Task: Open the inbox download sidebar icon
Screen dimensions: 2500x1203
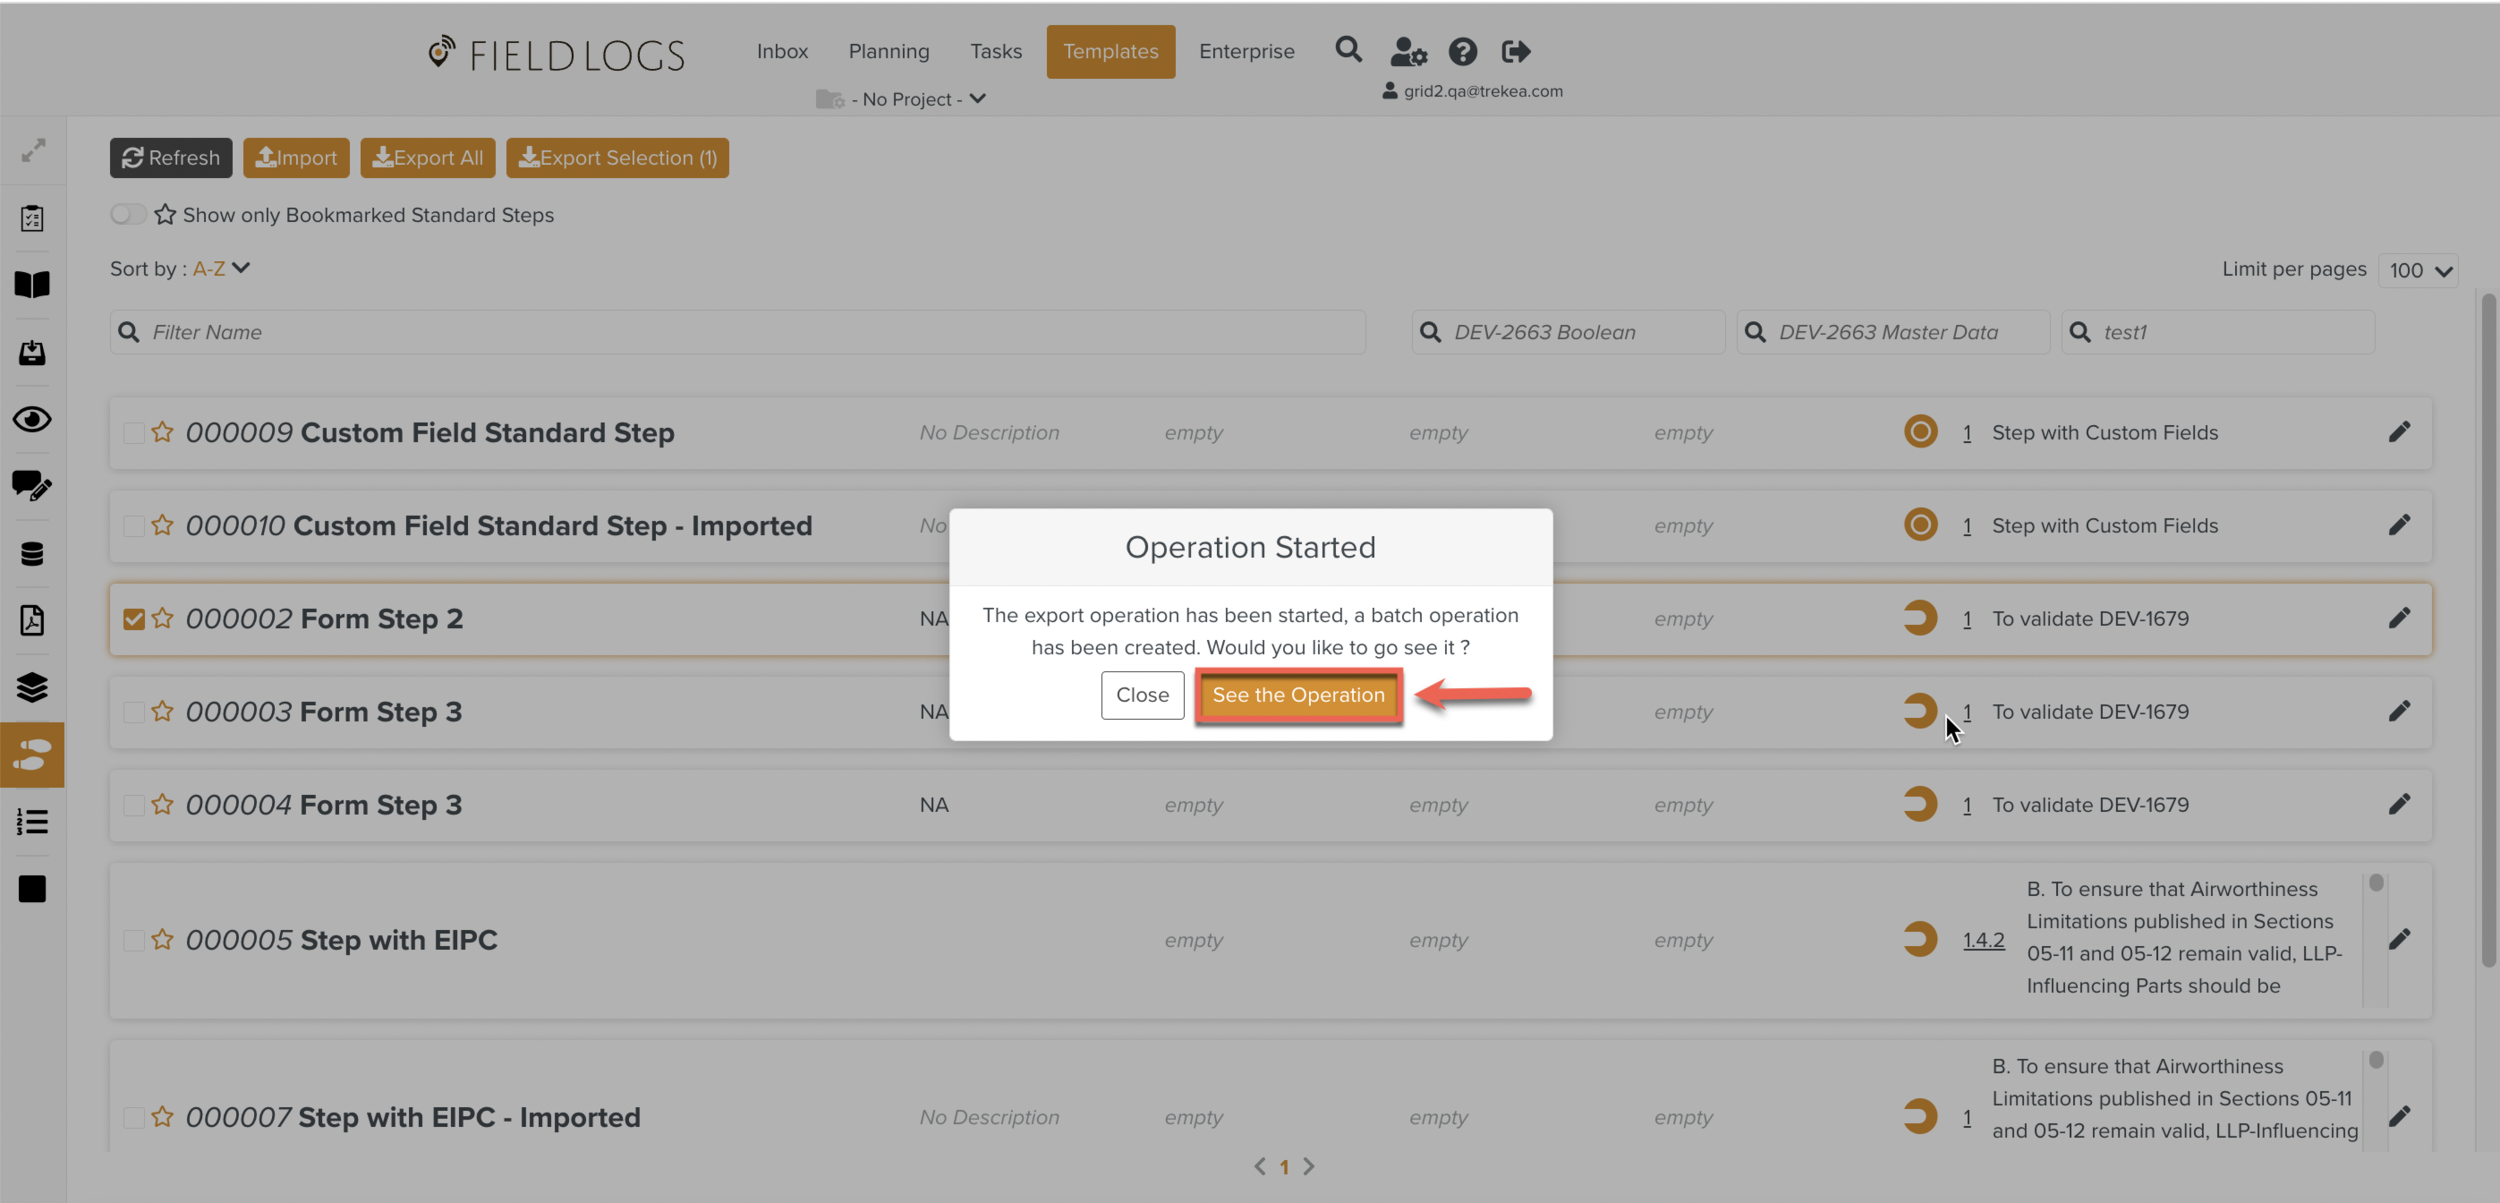Action: coord(32,352)
